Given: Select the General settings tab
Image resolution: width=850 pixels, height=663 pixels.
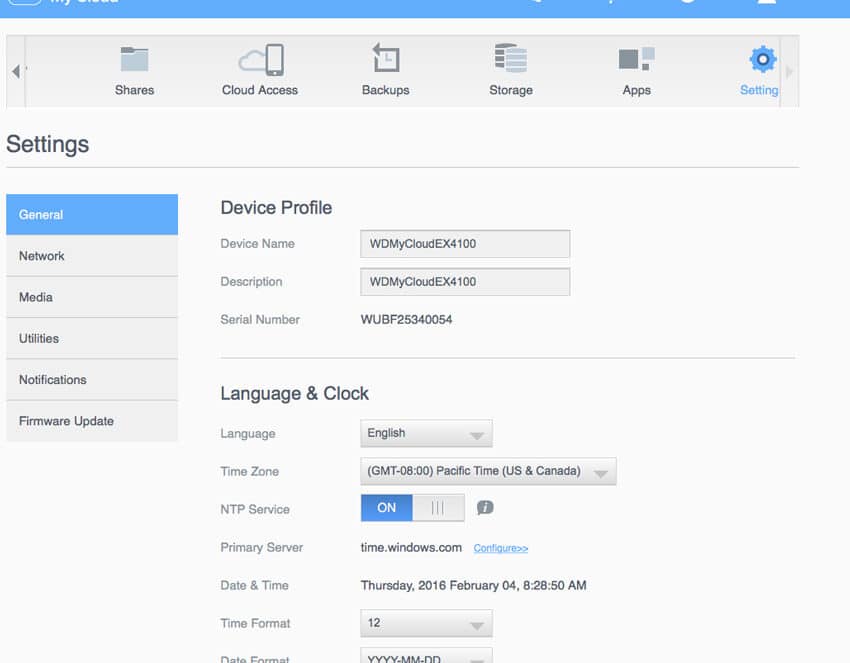Looking at the screenshot, I should coord(92,215).
